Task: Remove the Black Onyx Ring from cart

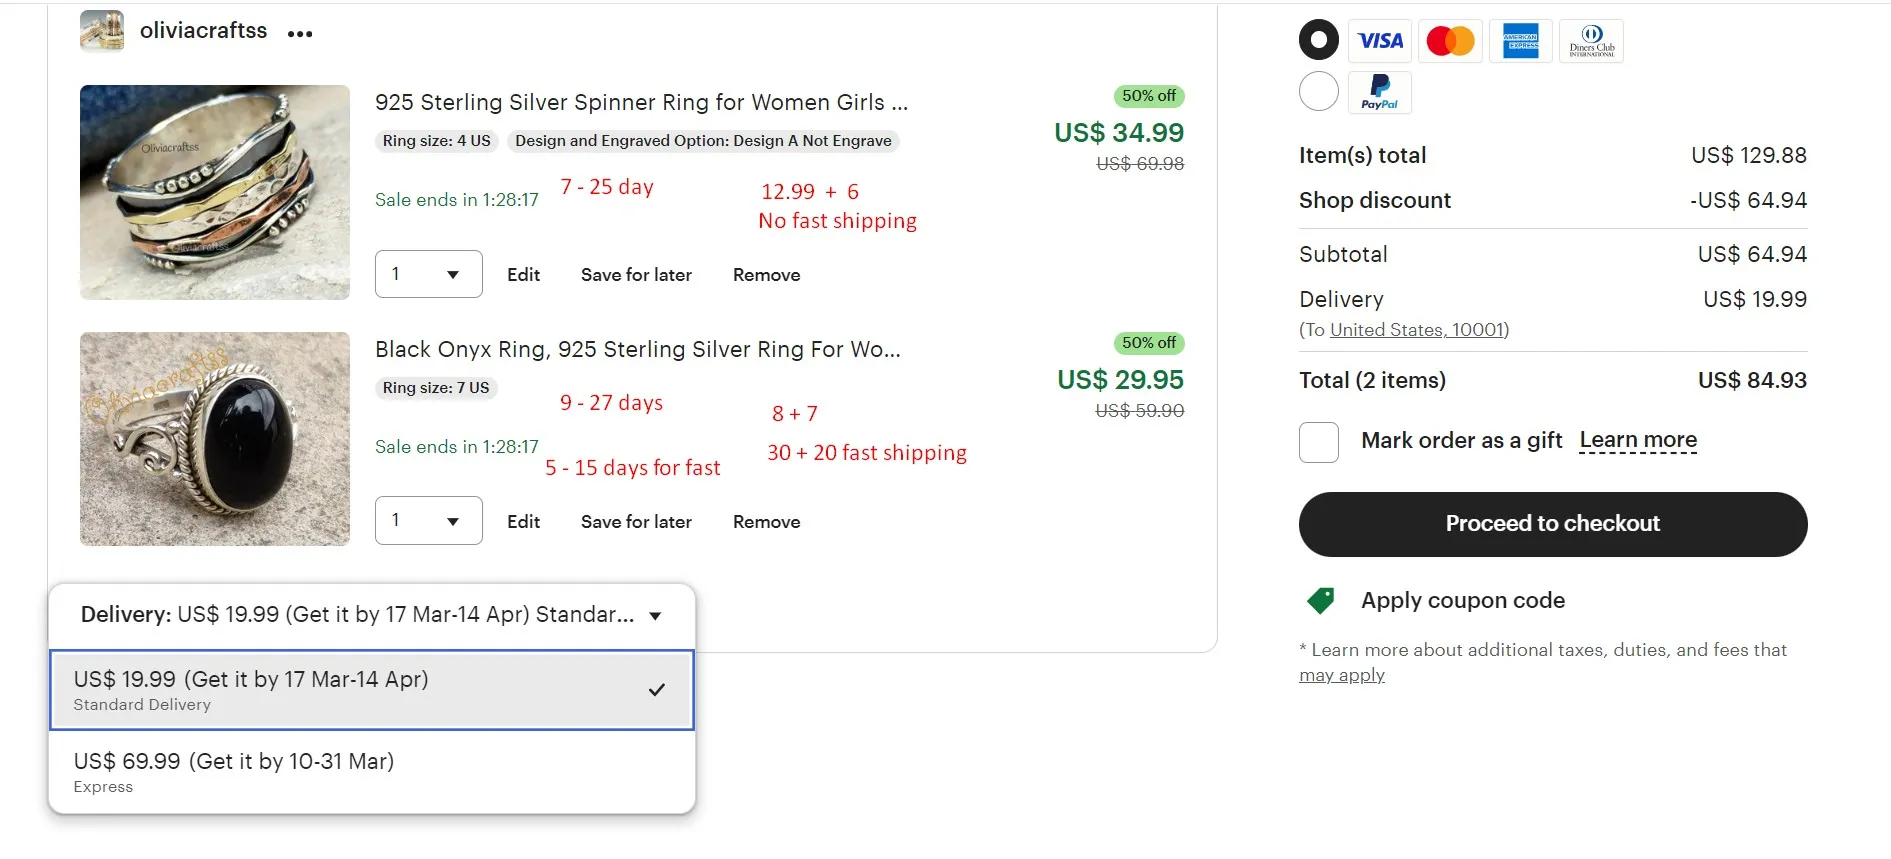Action: [766, 522]
